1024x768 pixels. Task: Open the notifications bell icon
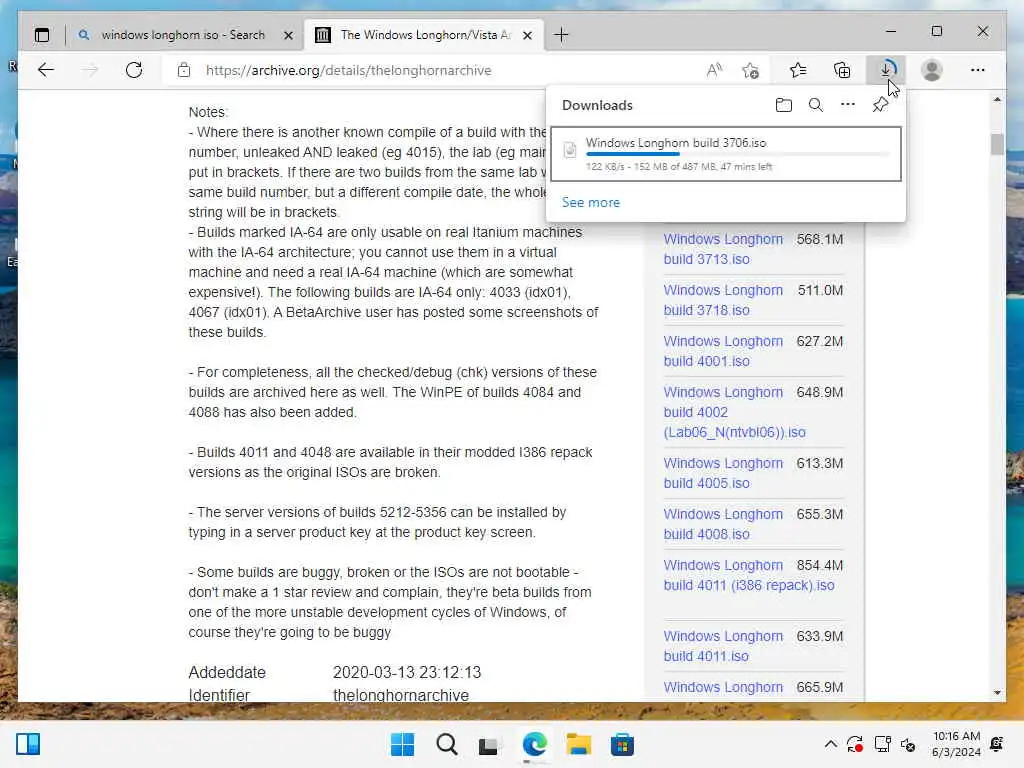[x=997, y=744]
